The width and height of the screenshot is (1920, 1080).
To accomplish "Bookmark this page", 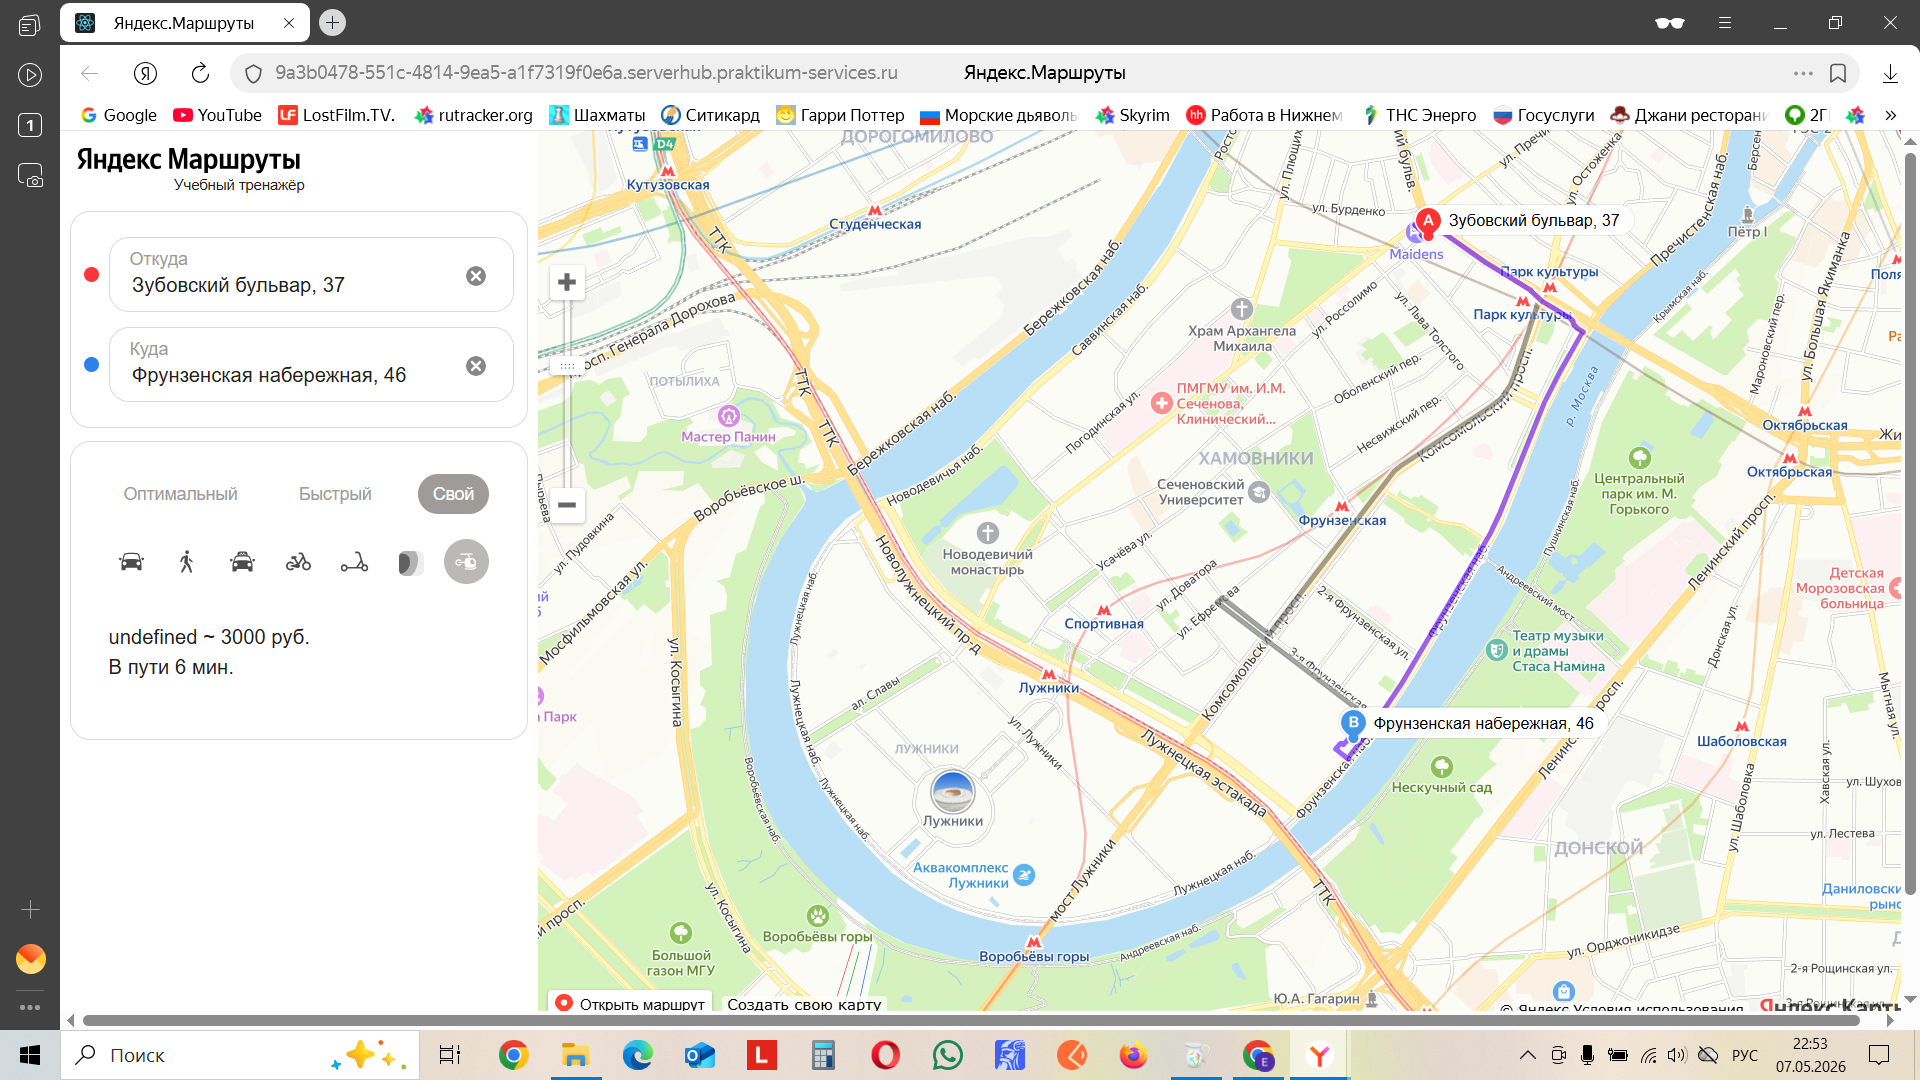I will tap(1838, 73).
